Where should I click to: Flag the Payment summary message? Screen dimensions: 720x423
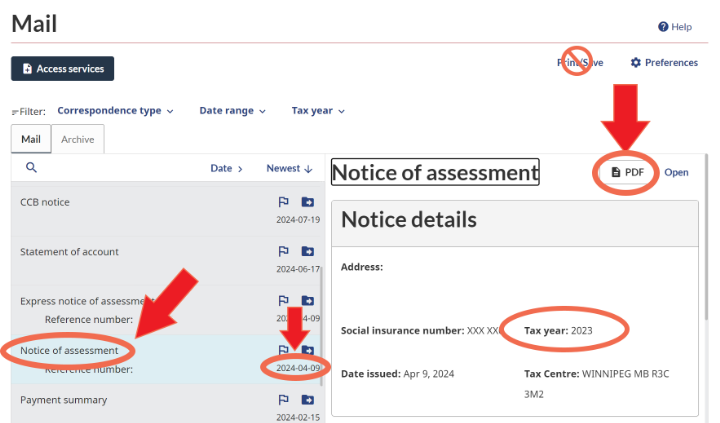pyautogui.click(x=284, y=400)
